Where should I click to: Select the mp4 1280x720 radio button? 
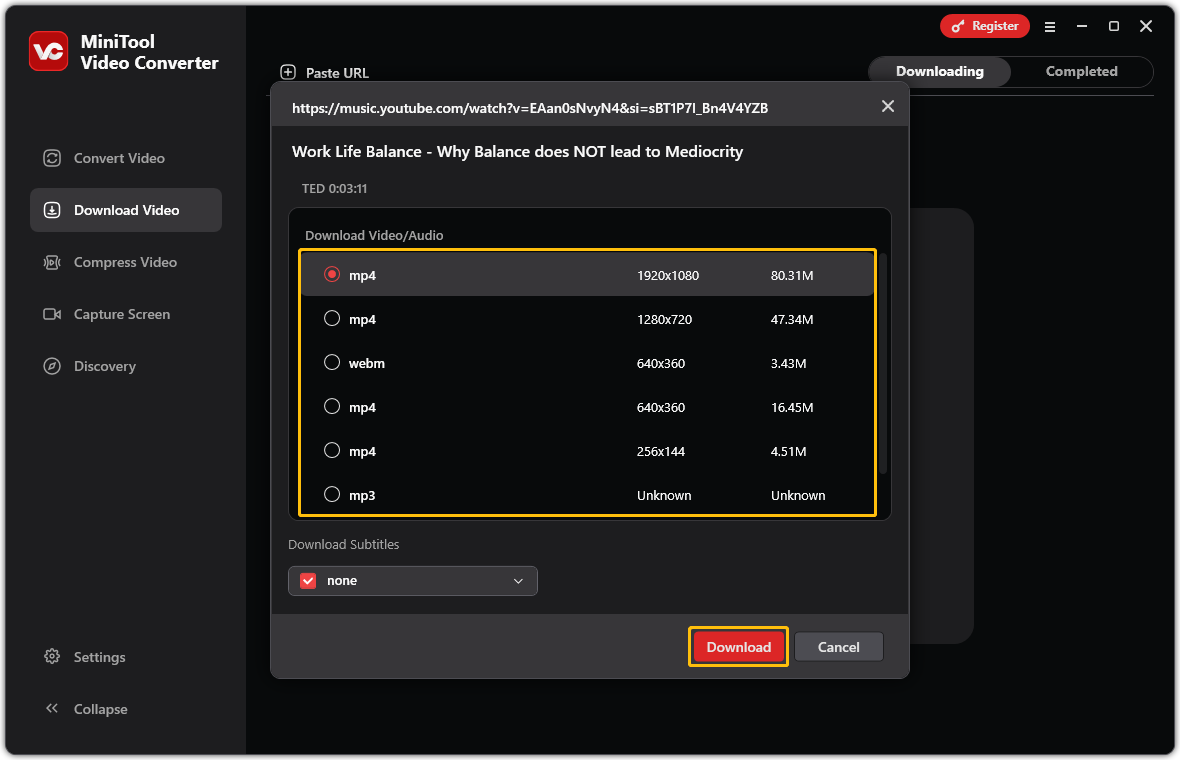pos(332,318)
